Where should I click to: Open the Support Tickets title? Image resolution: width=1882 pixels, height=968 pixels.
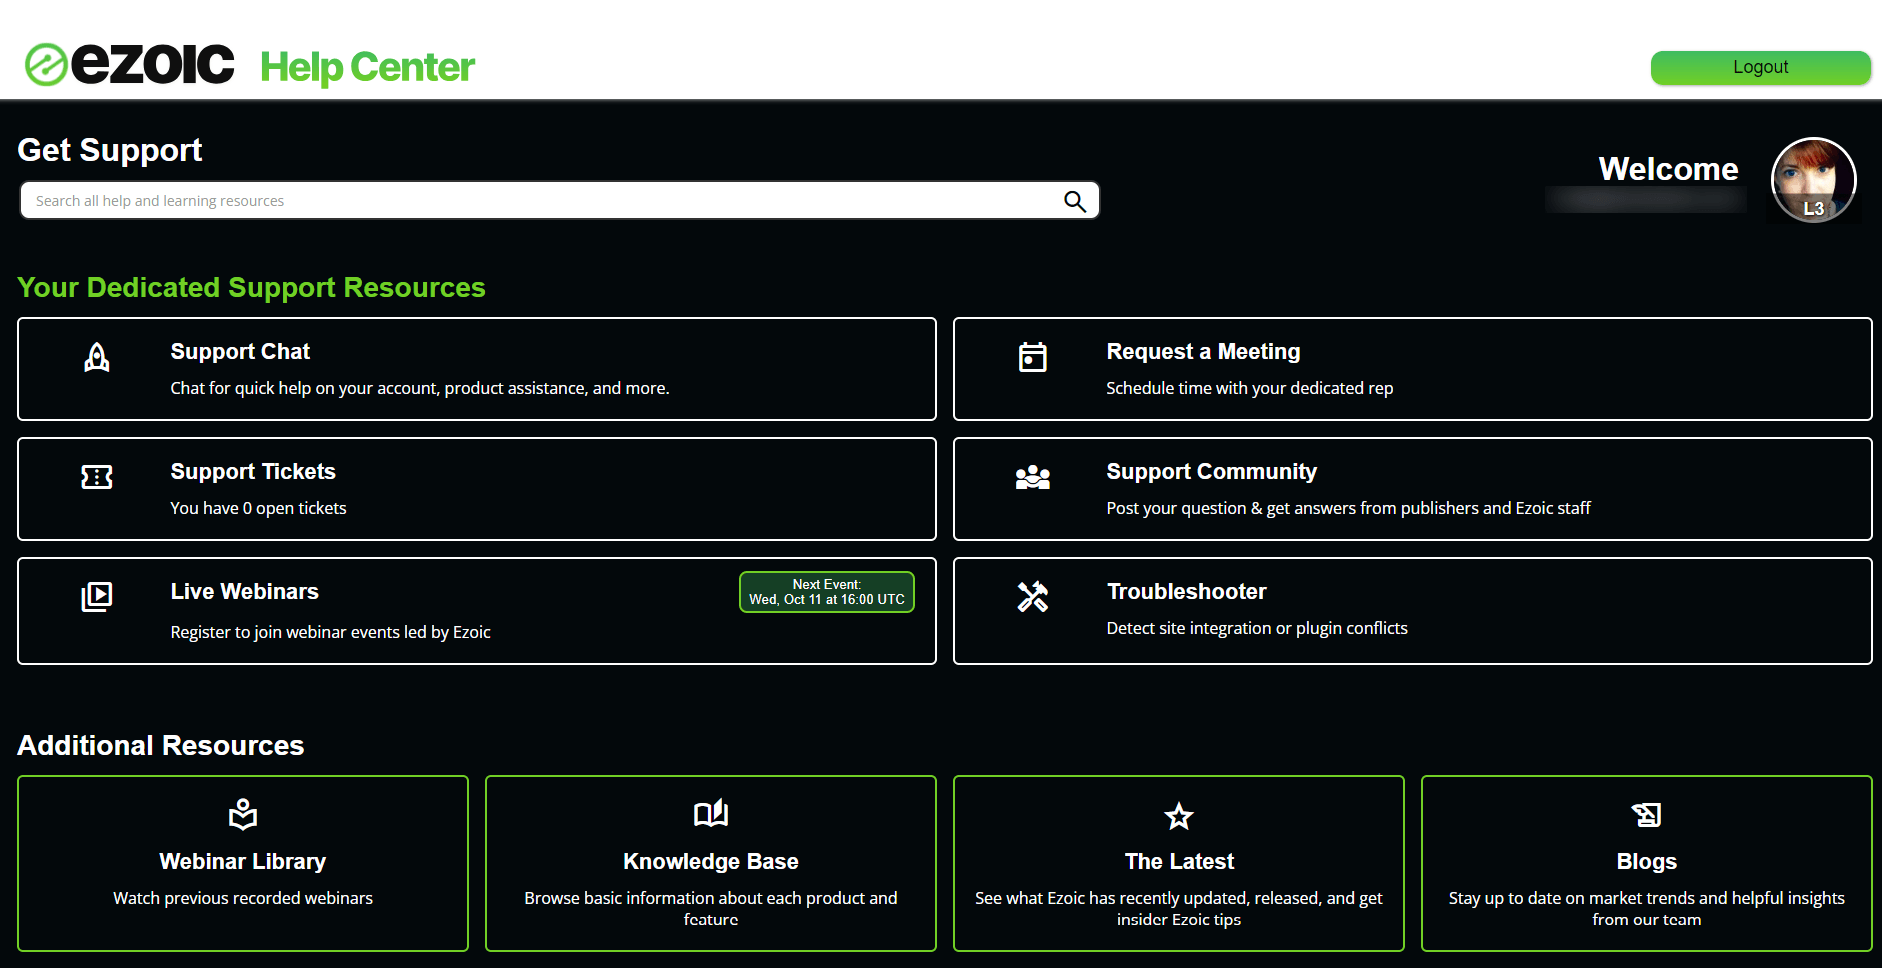[x=253, y=472]
